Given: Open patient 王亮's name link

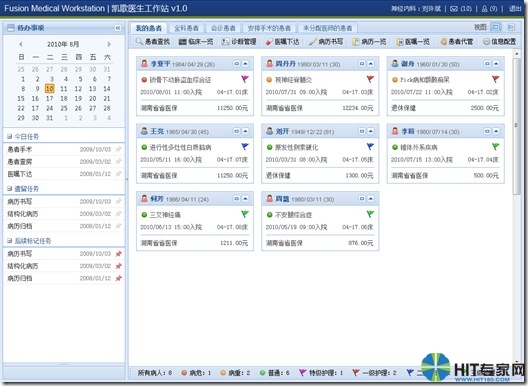Looking at the screenshot, I should pos(157,131).
